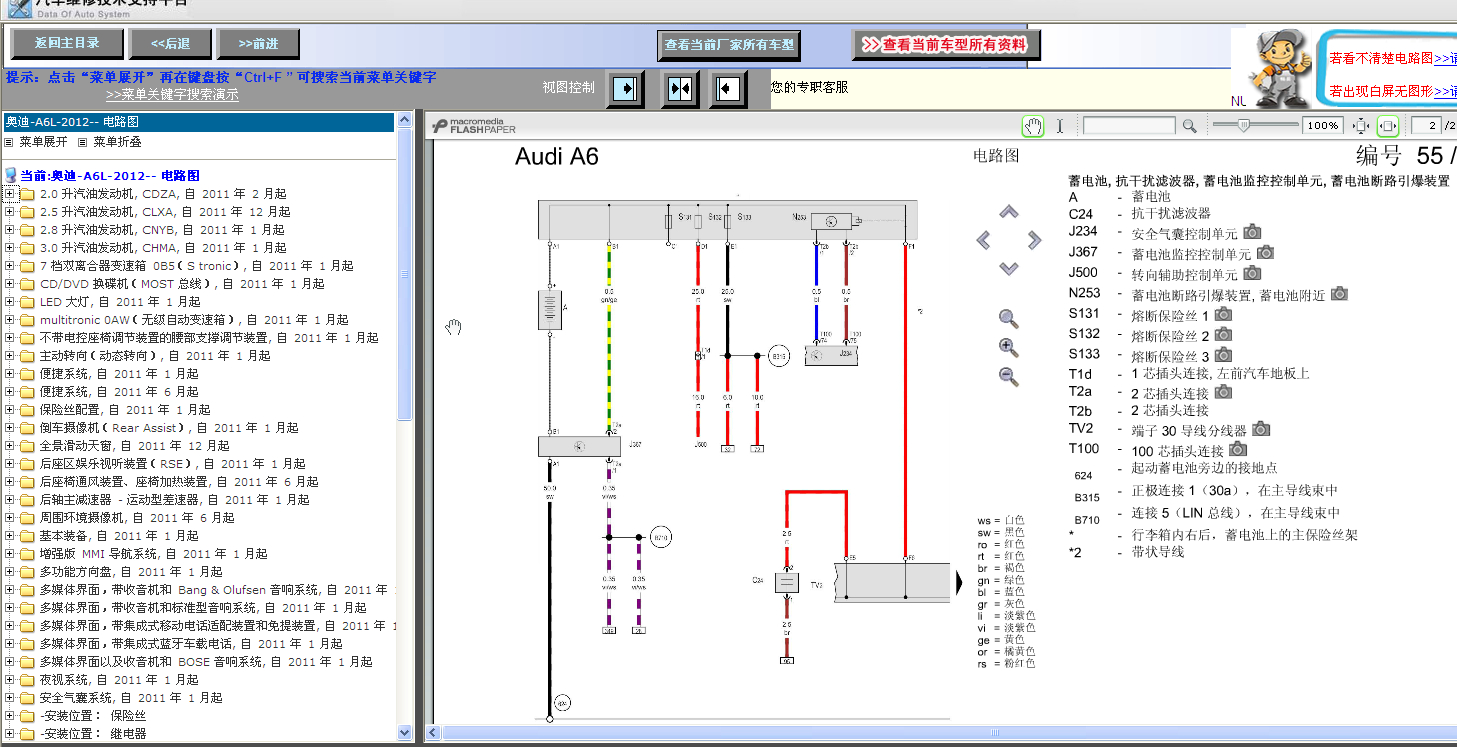Select the hand pan tool in FlashPaper toolbar

[x=1033, y=126]
